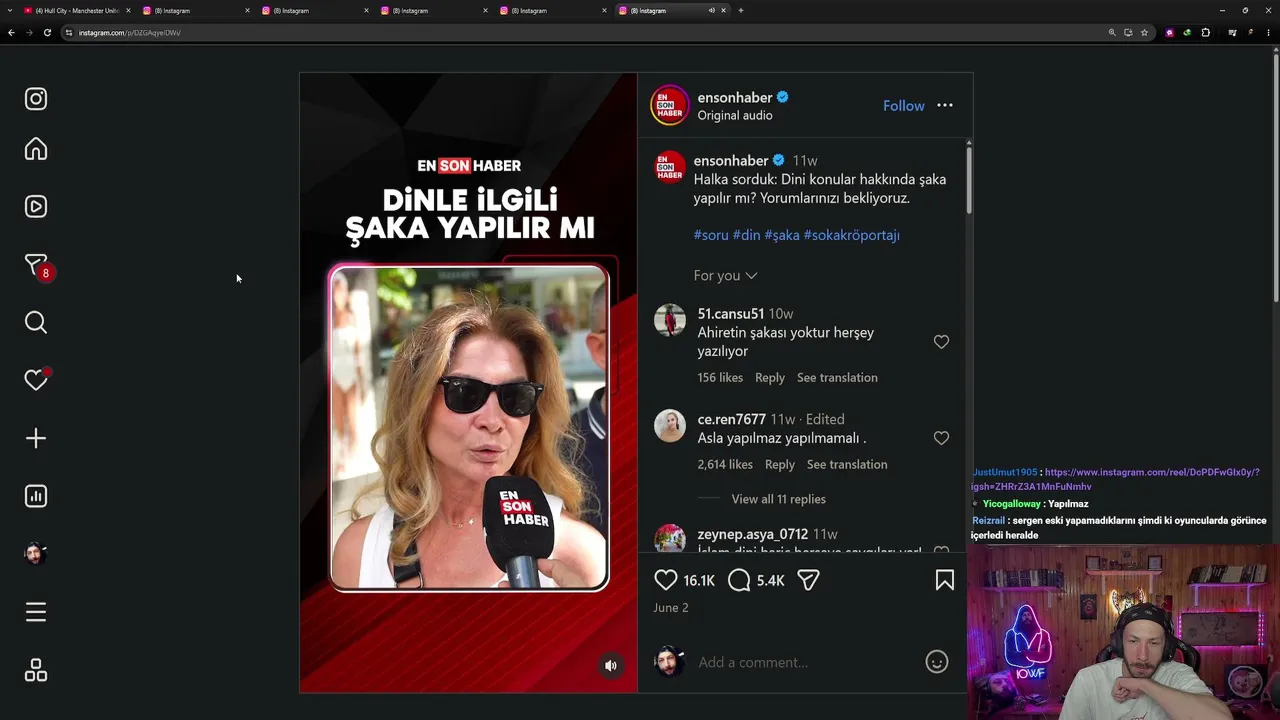Viewport: 1280px width, 720px height.
Task: View the 16.1K likes count
Action: pyautogui.click(x=699, y=580)
